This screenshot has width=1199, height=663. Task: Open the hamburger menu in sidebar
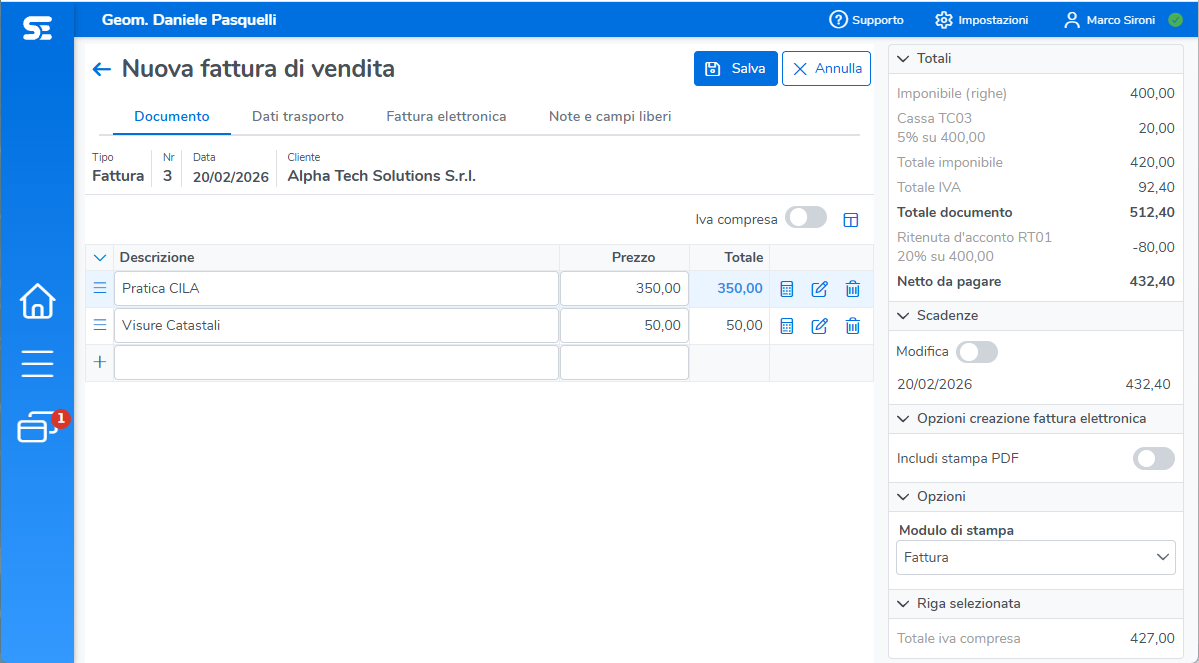coord(37,363)
